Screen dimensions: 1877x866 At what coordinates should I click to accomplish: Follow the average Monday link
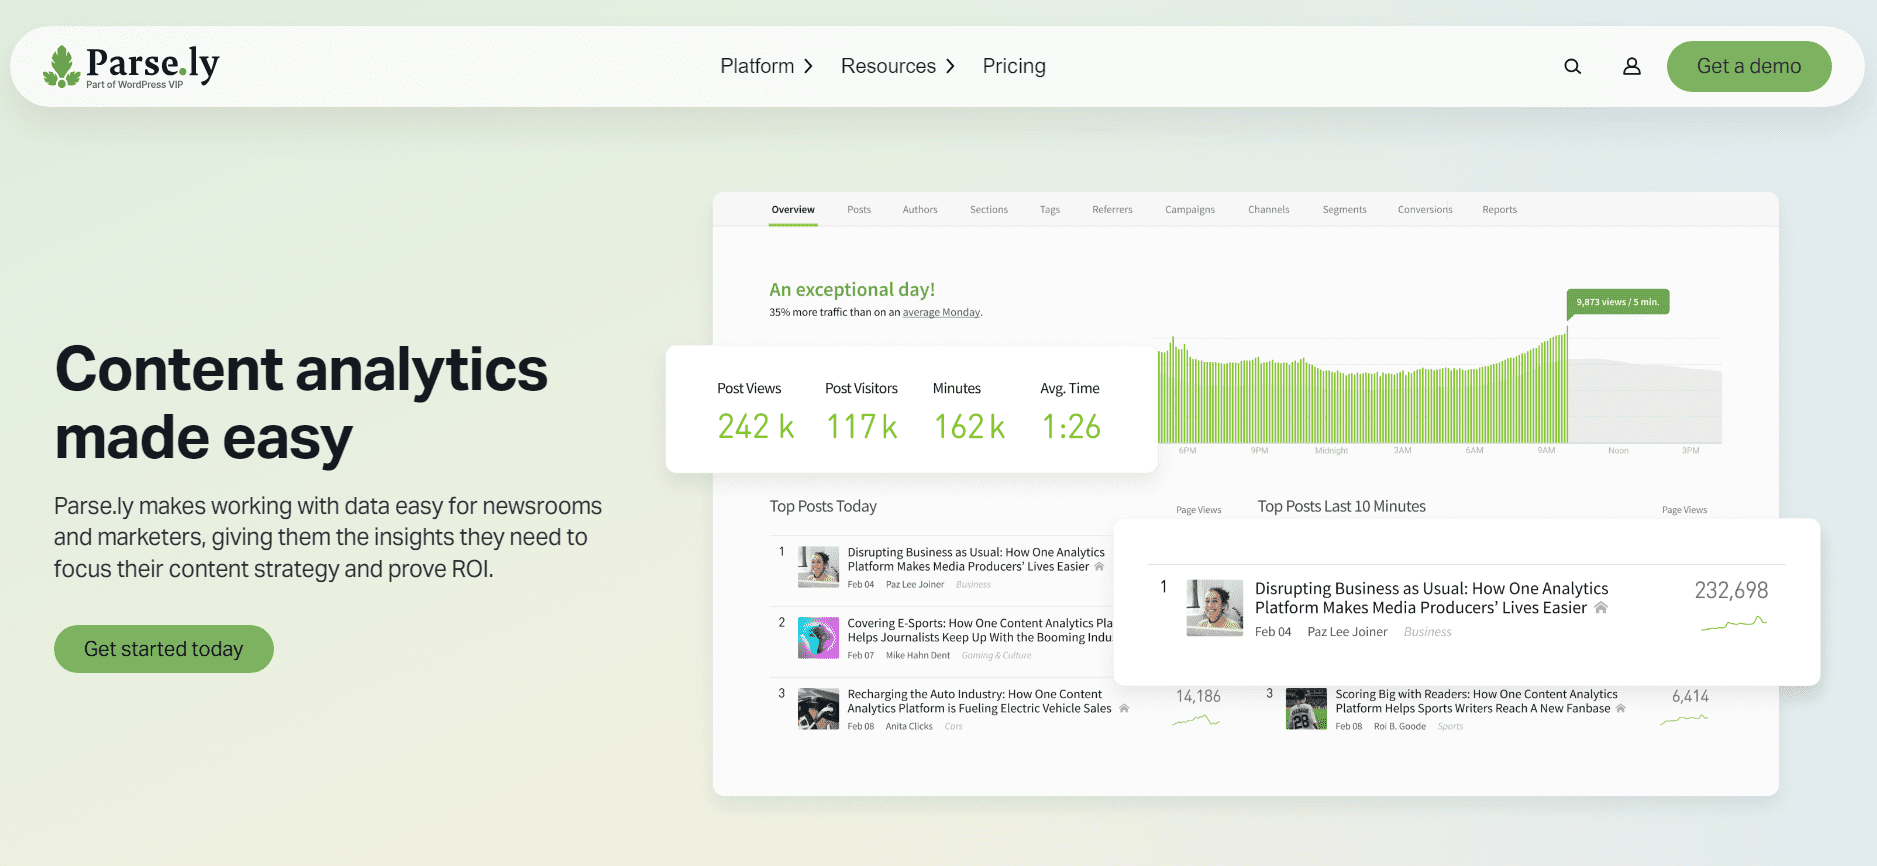941,313
